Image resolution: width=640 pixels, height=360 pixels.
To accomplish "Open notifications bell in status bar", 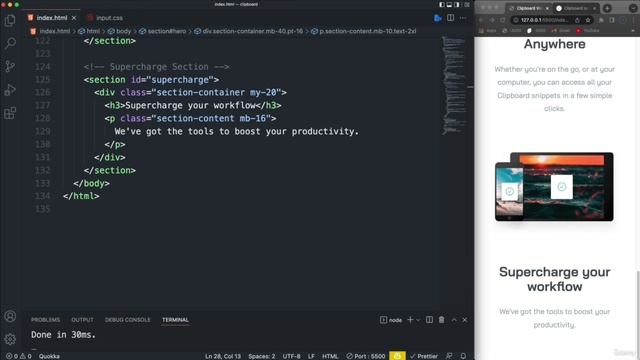I will pyautogui.click(x=463, y=356).
